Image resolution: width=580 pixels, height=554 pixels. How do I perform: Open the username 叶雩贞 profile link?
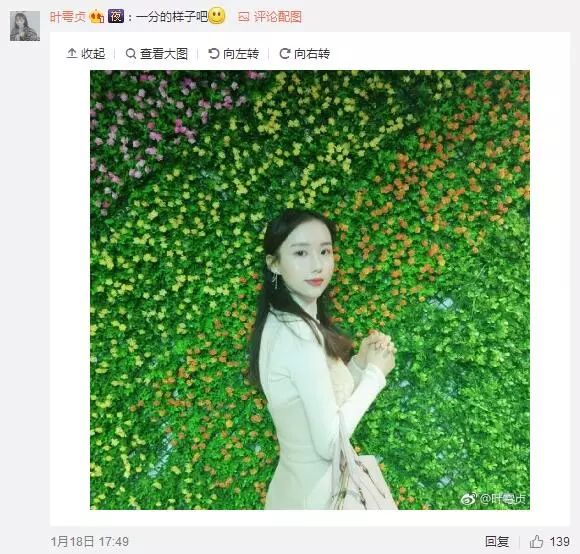[x=68, y=17]
